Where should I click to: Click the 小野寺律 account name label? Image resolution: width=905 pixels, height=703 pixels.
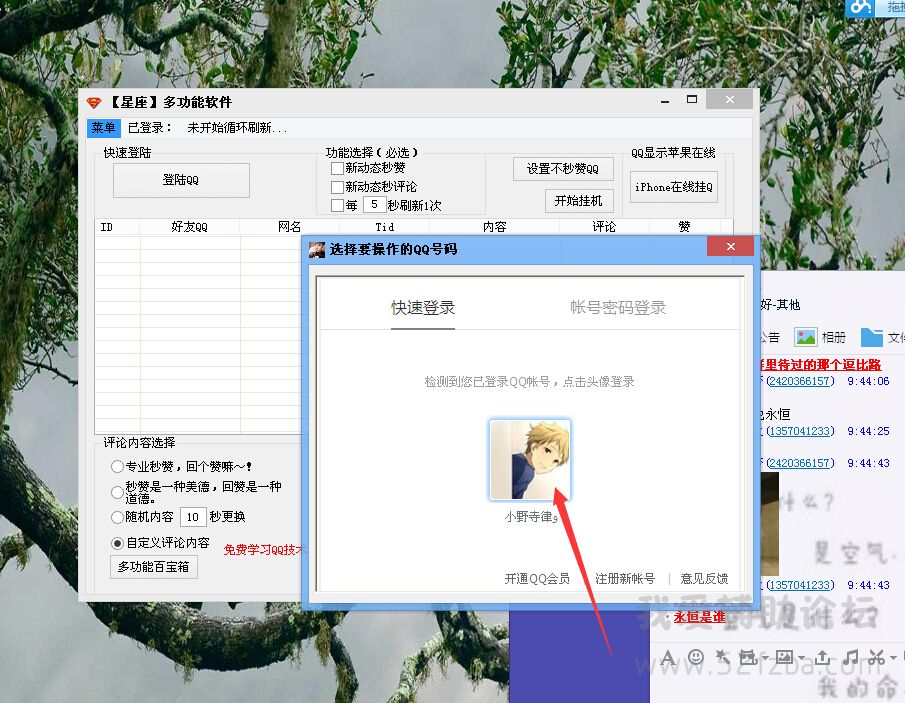point(531,517)
